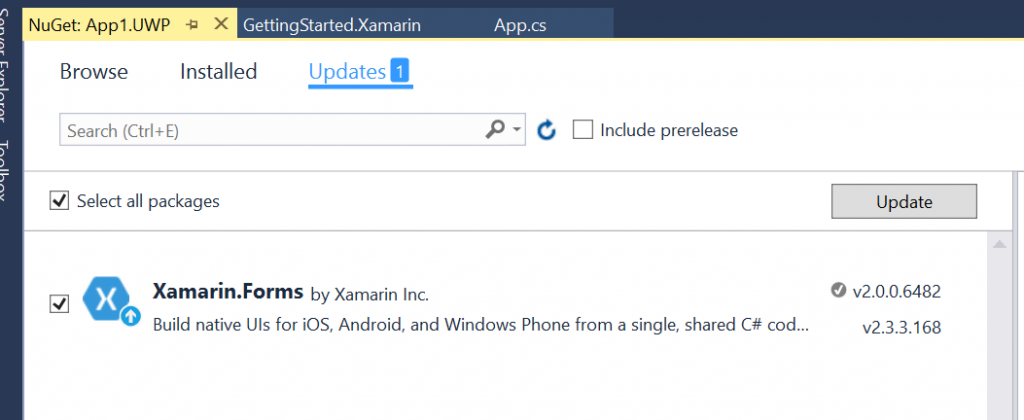Click the 'by Xamarin Inc.' author text
Screen dimensions: 1024x420
pos(370,295)
